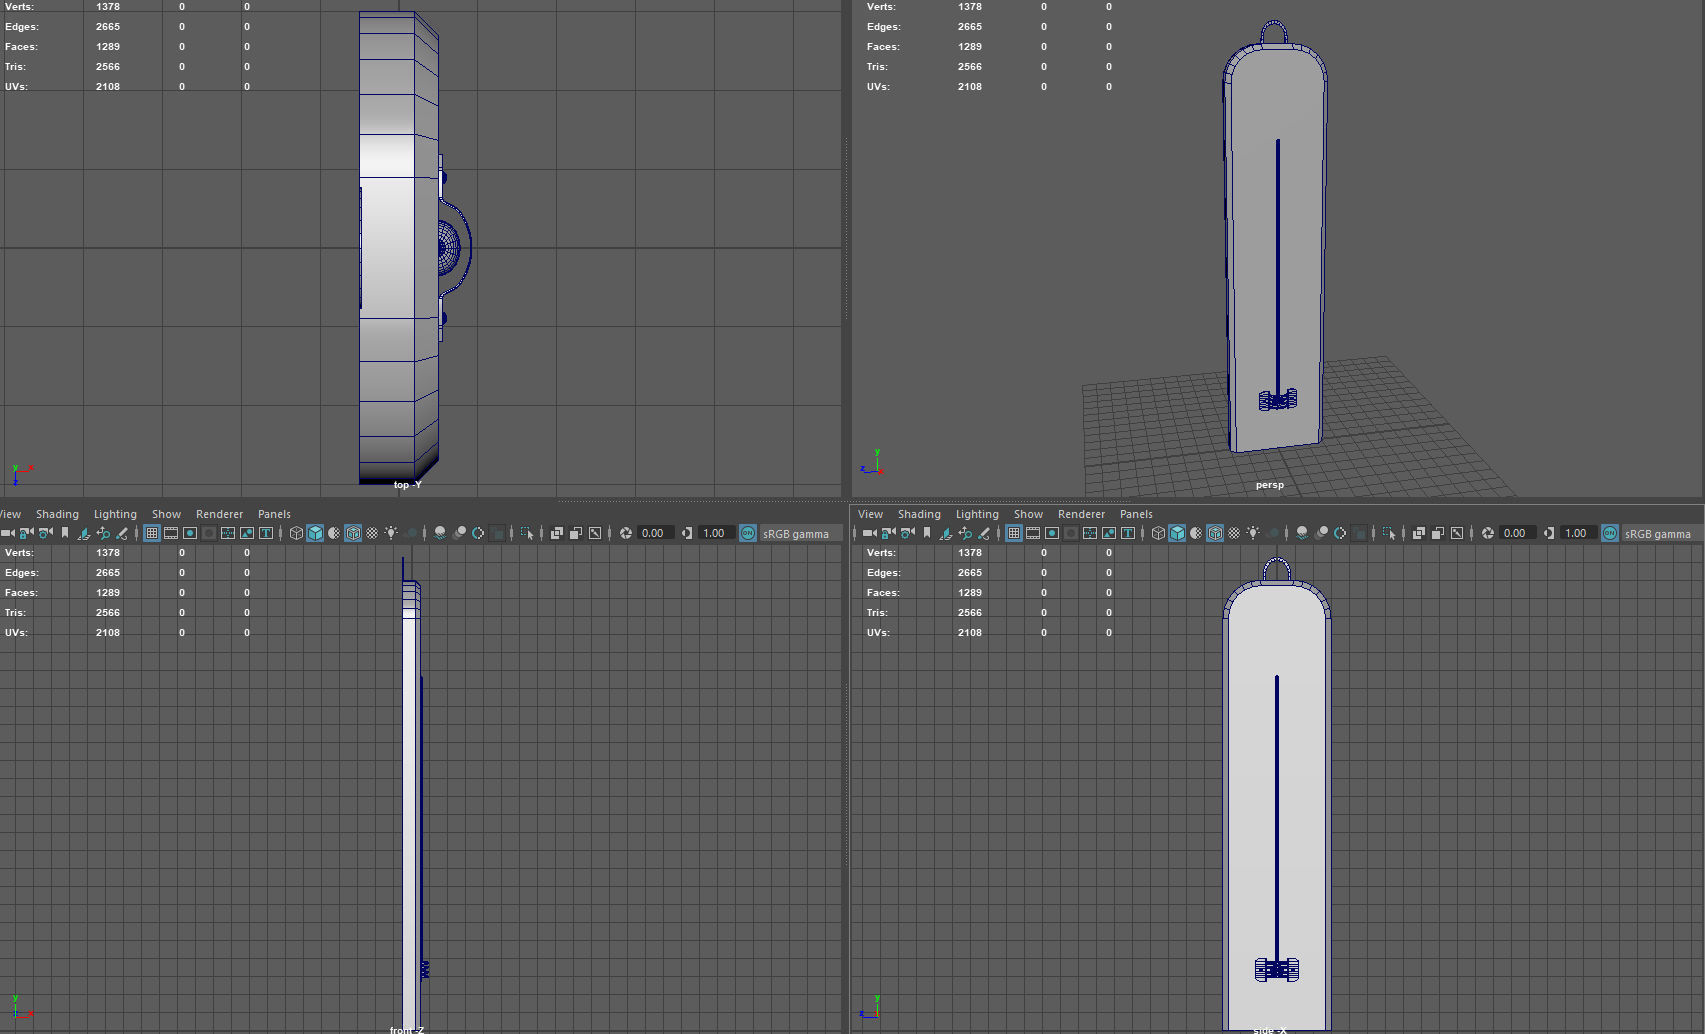Open Shading menu in front view panel
1705x1034 pixels.
point(57,514)
